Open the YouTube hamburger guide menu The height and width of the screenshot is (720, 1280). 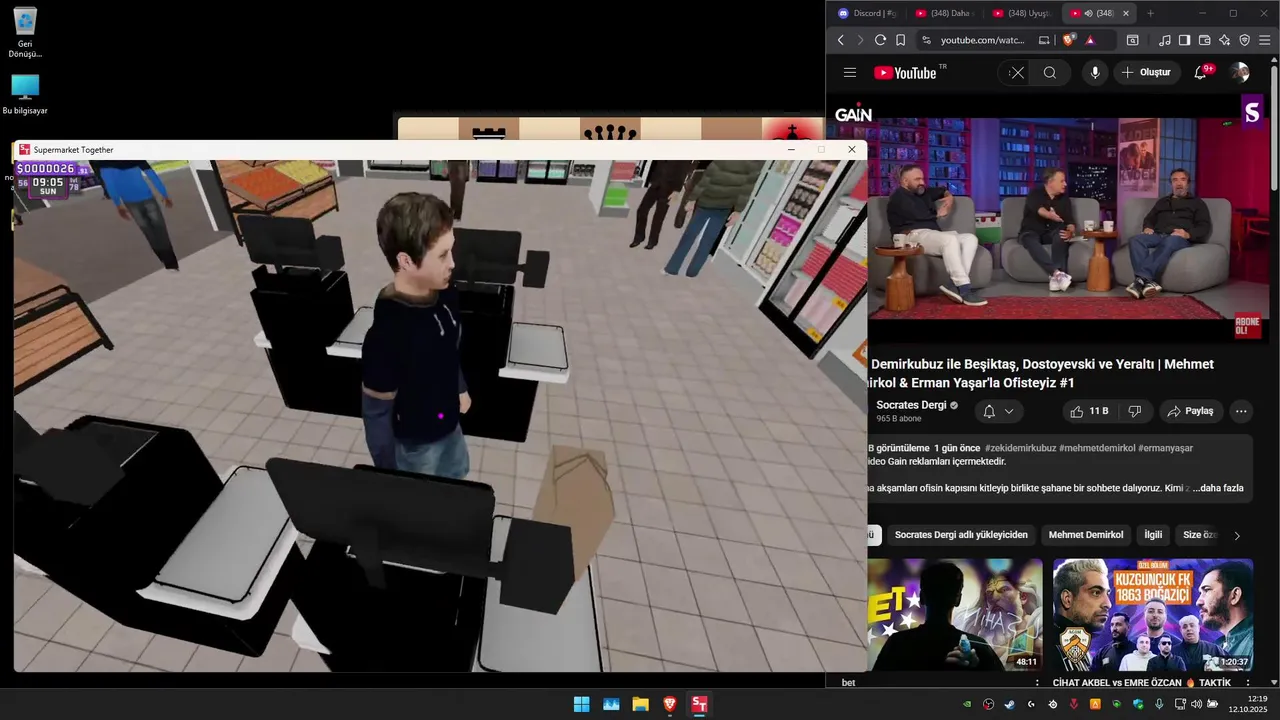click(x=850, y=73)
